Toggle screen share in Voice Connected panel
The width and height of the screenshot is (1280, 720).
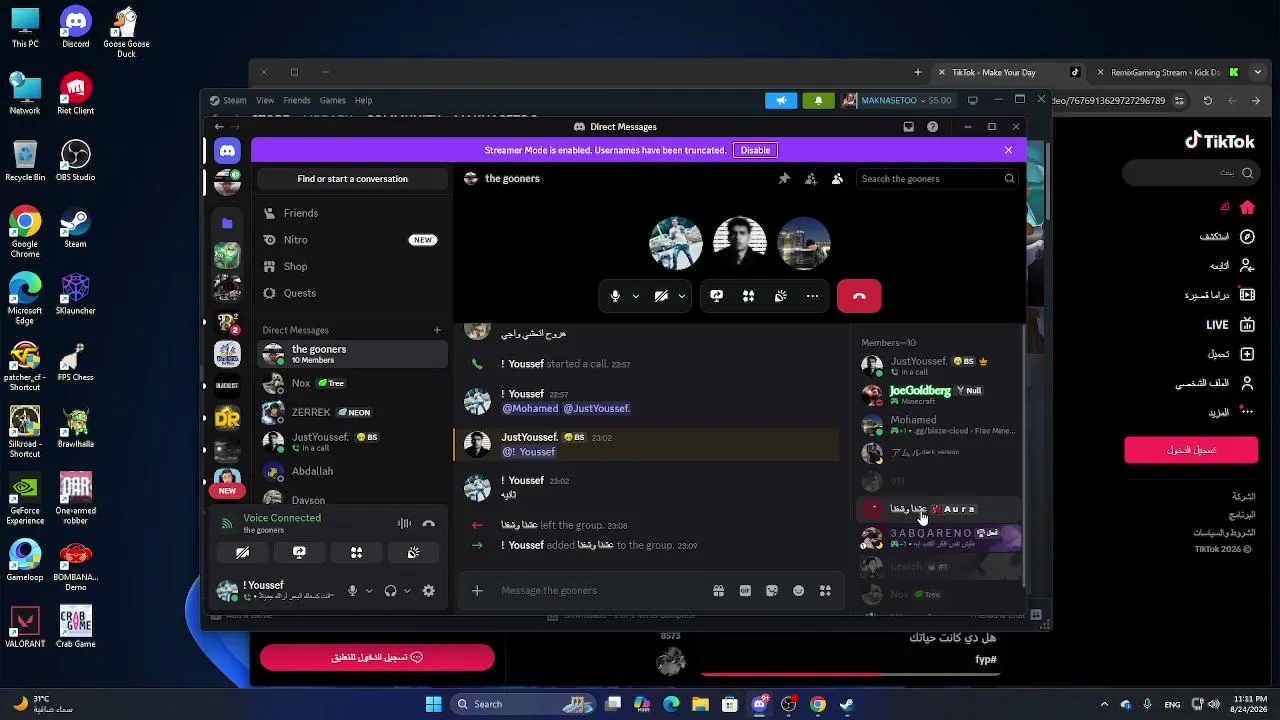(299, 552)
